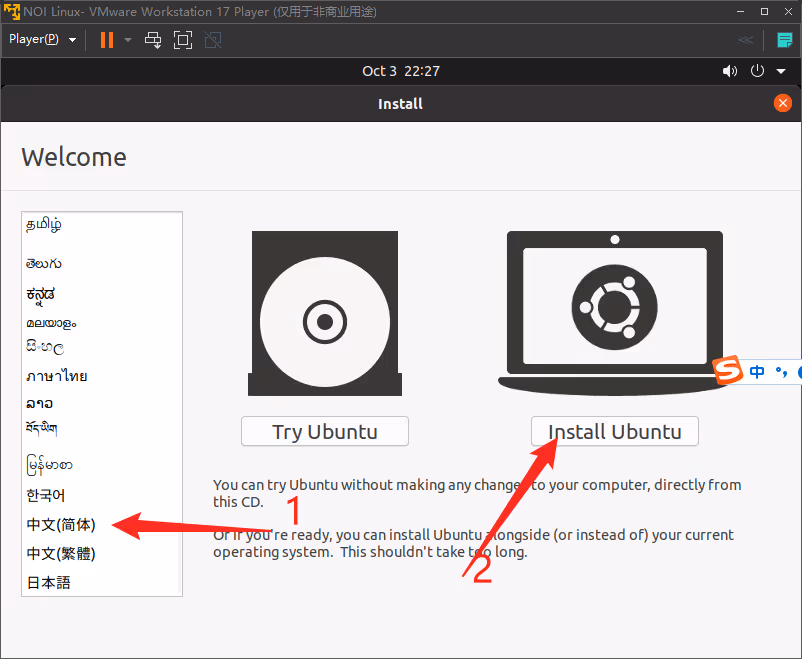
Task: Open the VMware notes panel icon
Action: 785,40
